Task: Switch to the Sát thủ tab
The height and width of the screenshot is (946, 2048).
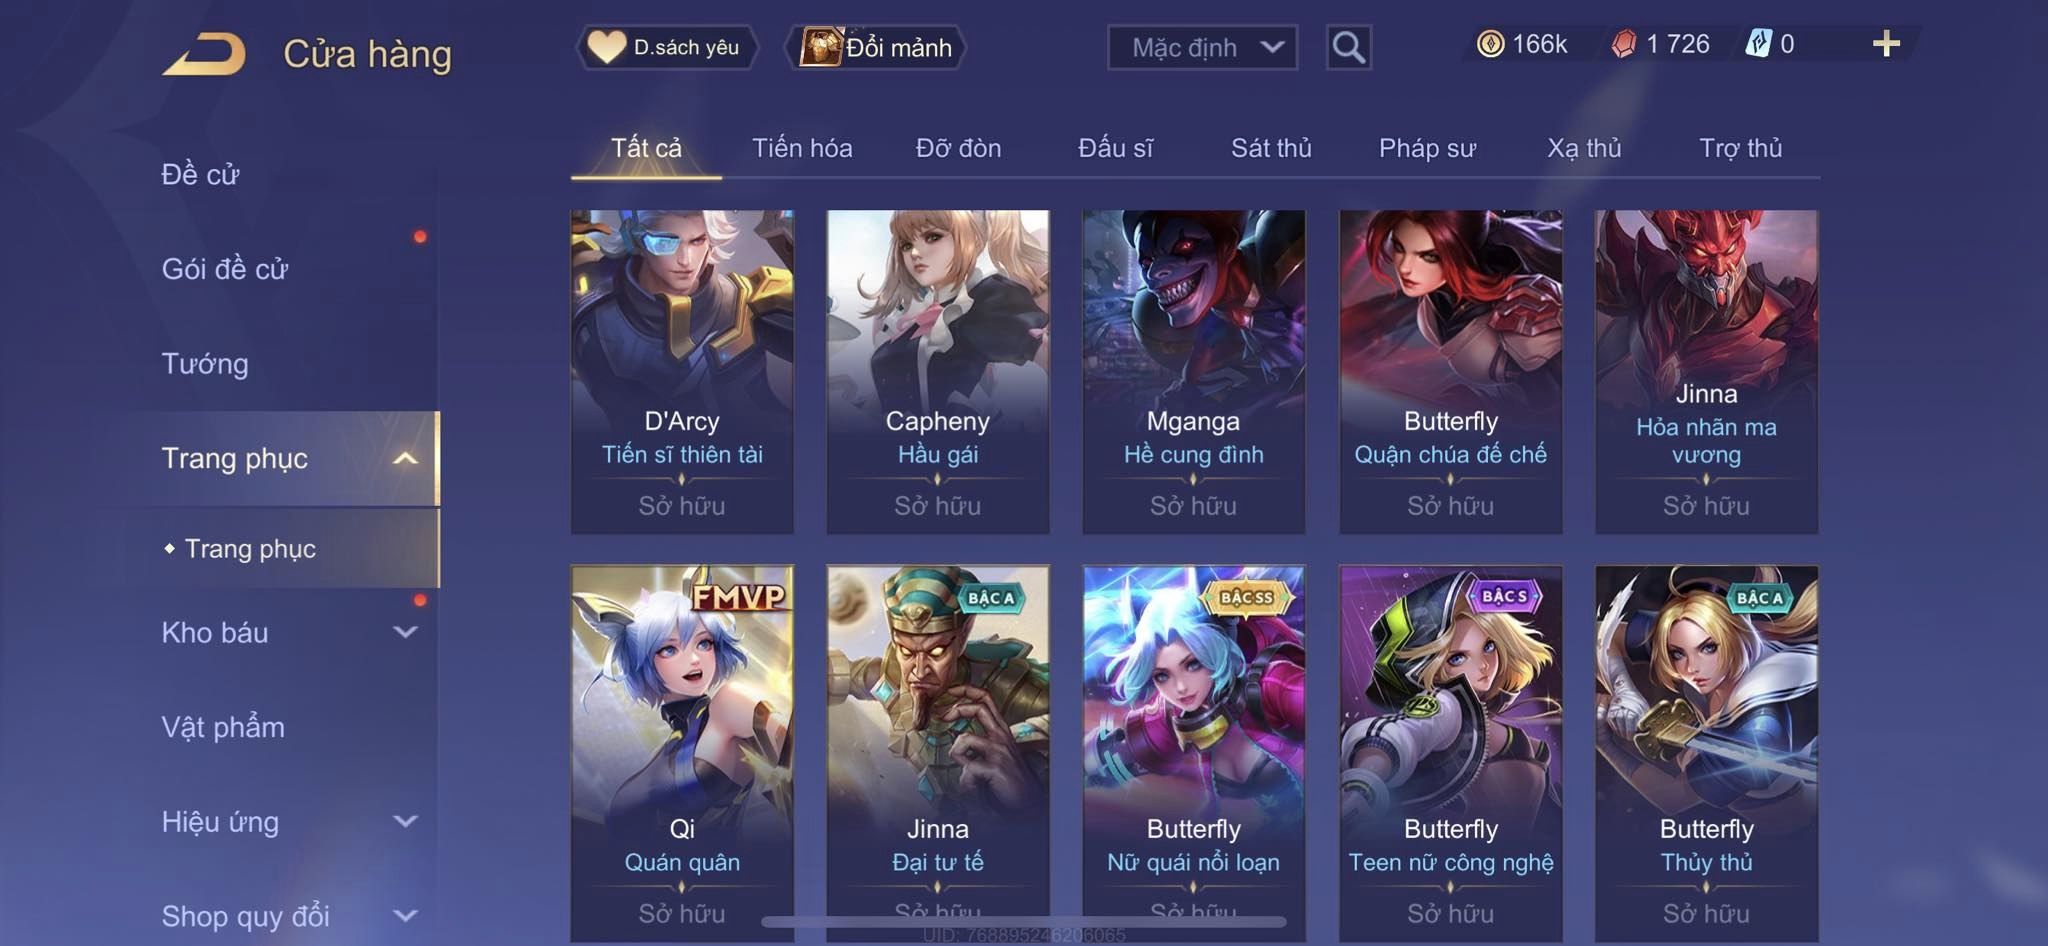Action: click(1271, 148)
